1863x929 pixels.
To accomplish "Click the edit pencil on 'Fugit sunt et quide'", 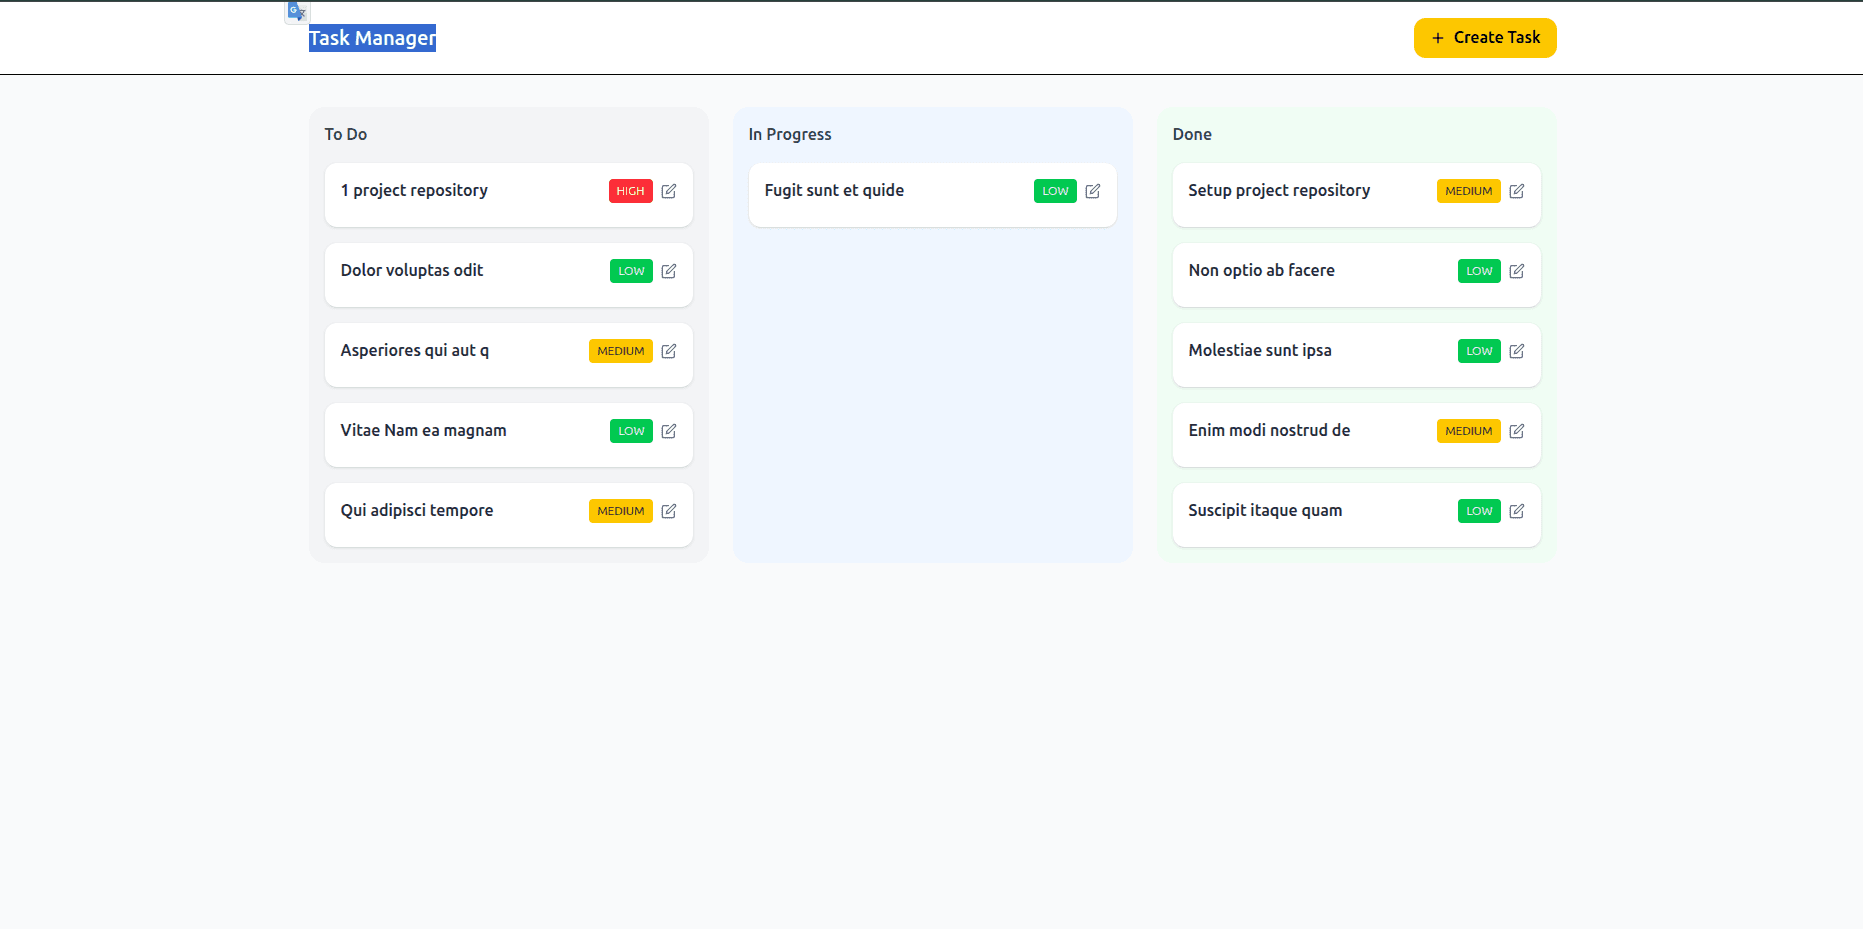I will point(1094,191).
